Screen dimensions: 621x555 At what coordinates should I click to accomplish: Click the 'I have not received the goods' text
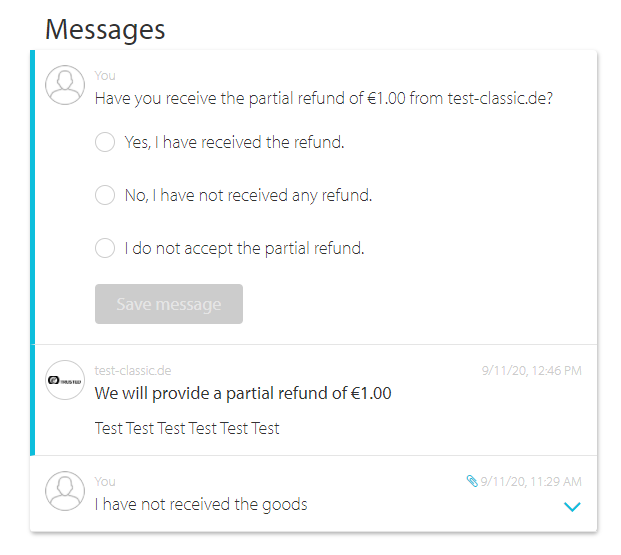[x=201, y=504]
